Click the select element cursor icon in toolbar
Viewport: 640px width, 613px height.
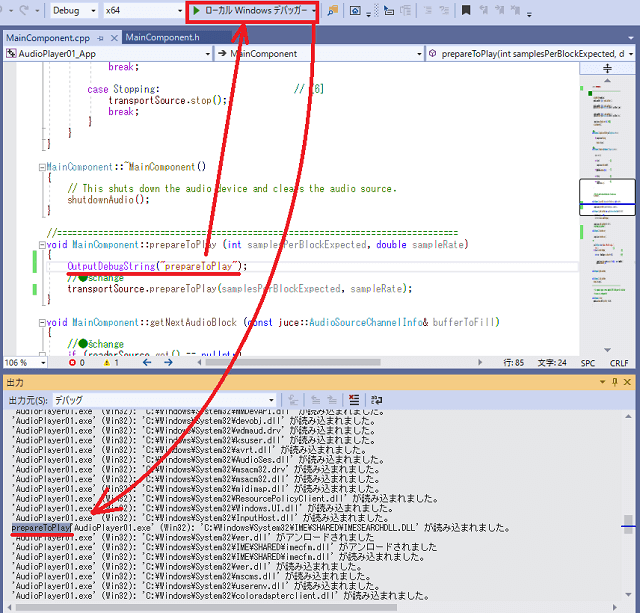tap(389, 11)
